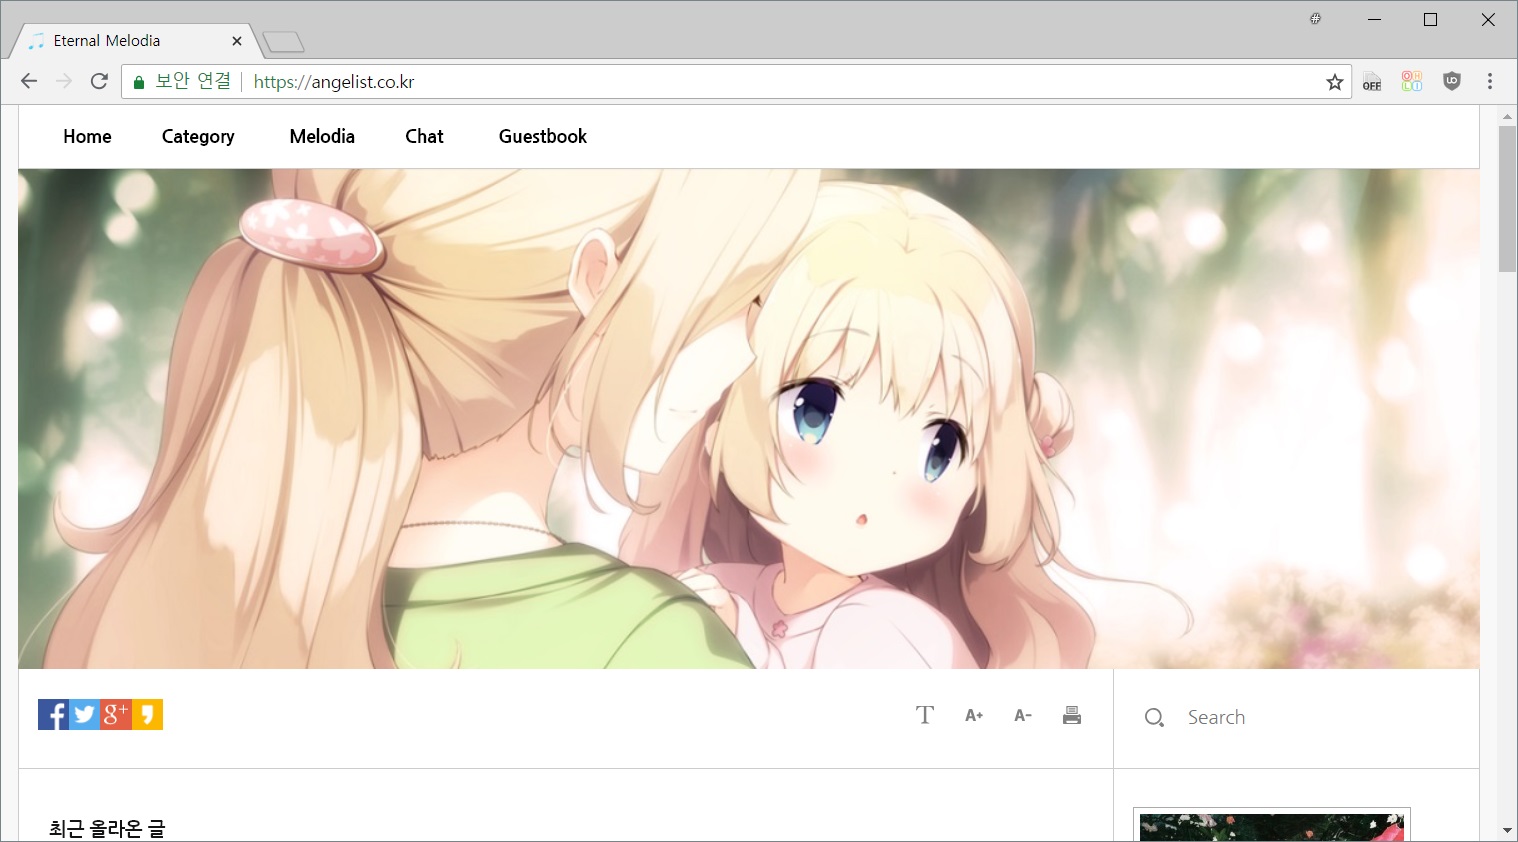Open a new browser tab
This screenshot has width=1518, height=842.
coord(283,42)
